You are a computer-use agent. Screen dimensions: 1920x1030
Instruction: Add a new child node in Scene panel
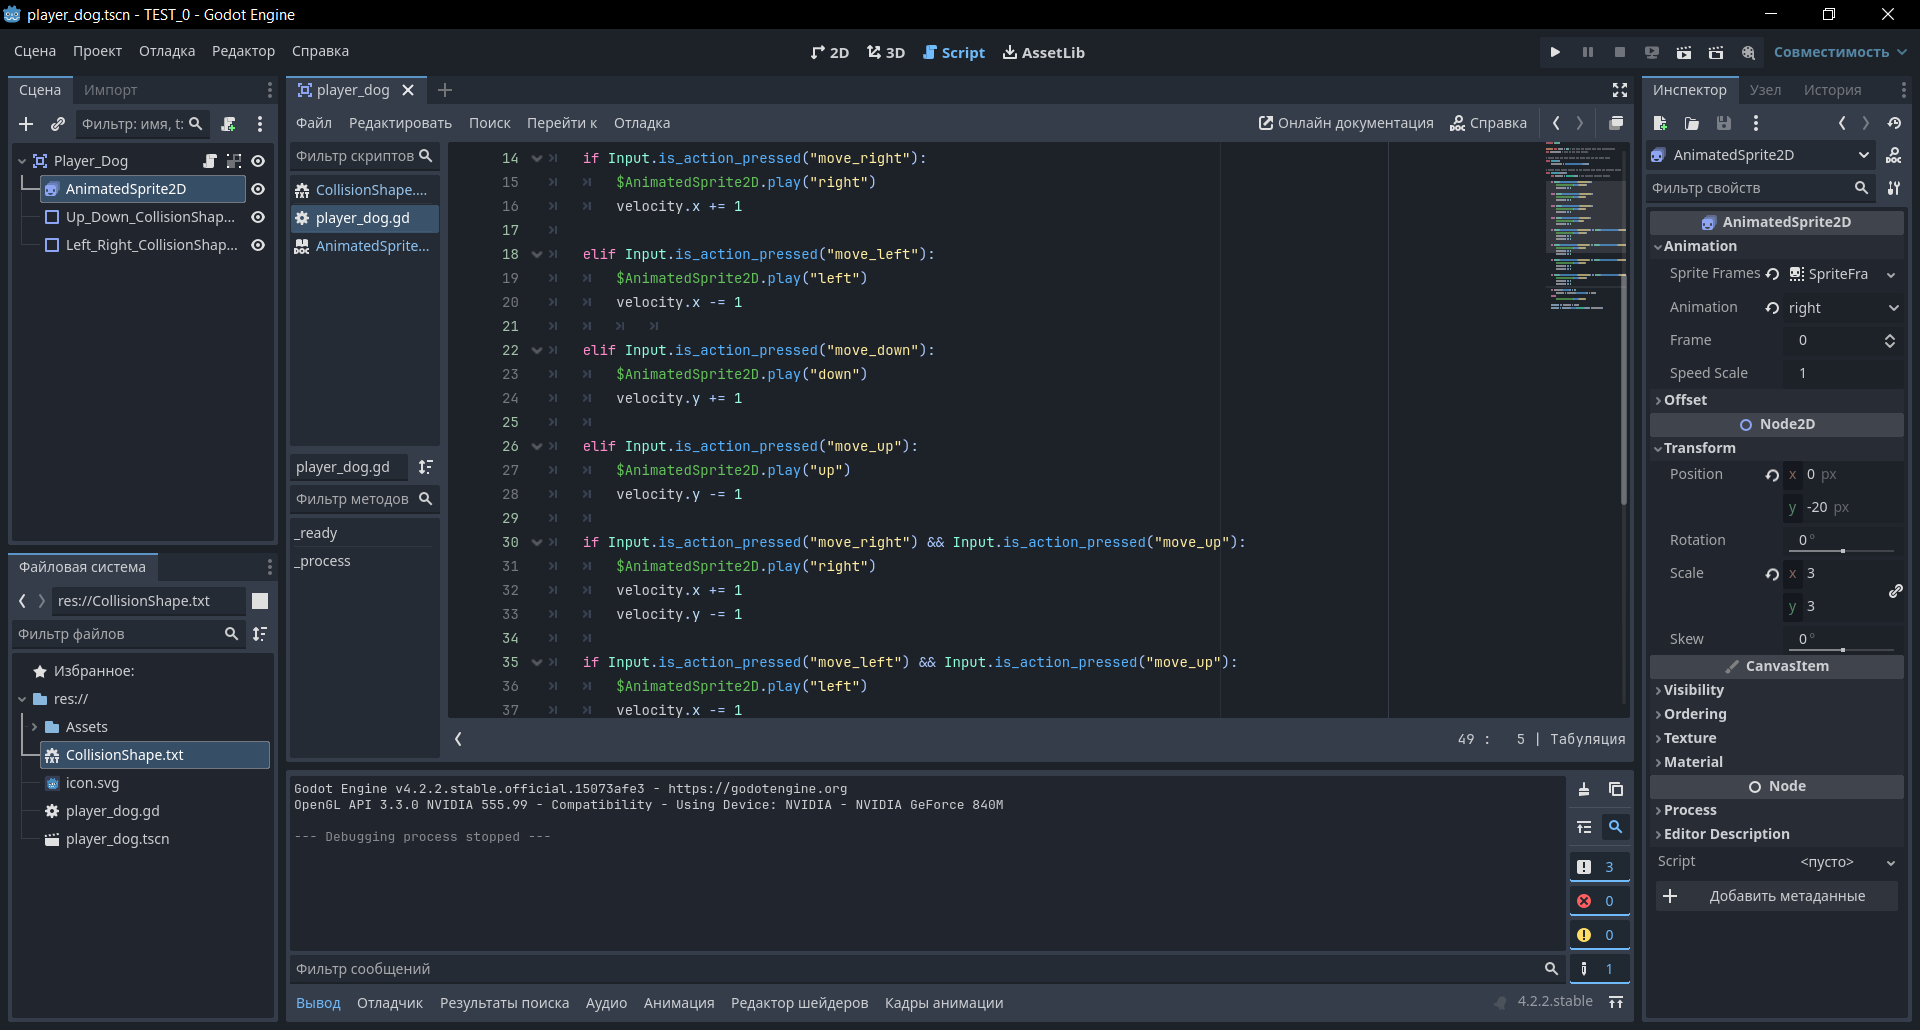coord(26,124)
